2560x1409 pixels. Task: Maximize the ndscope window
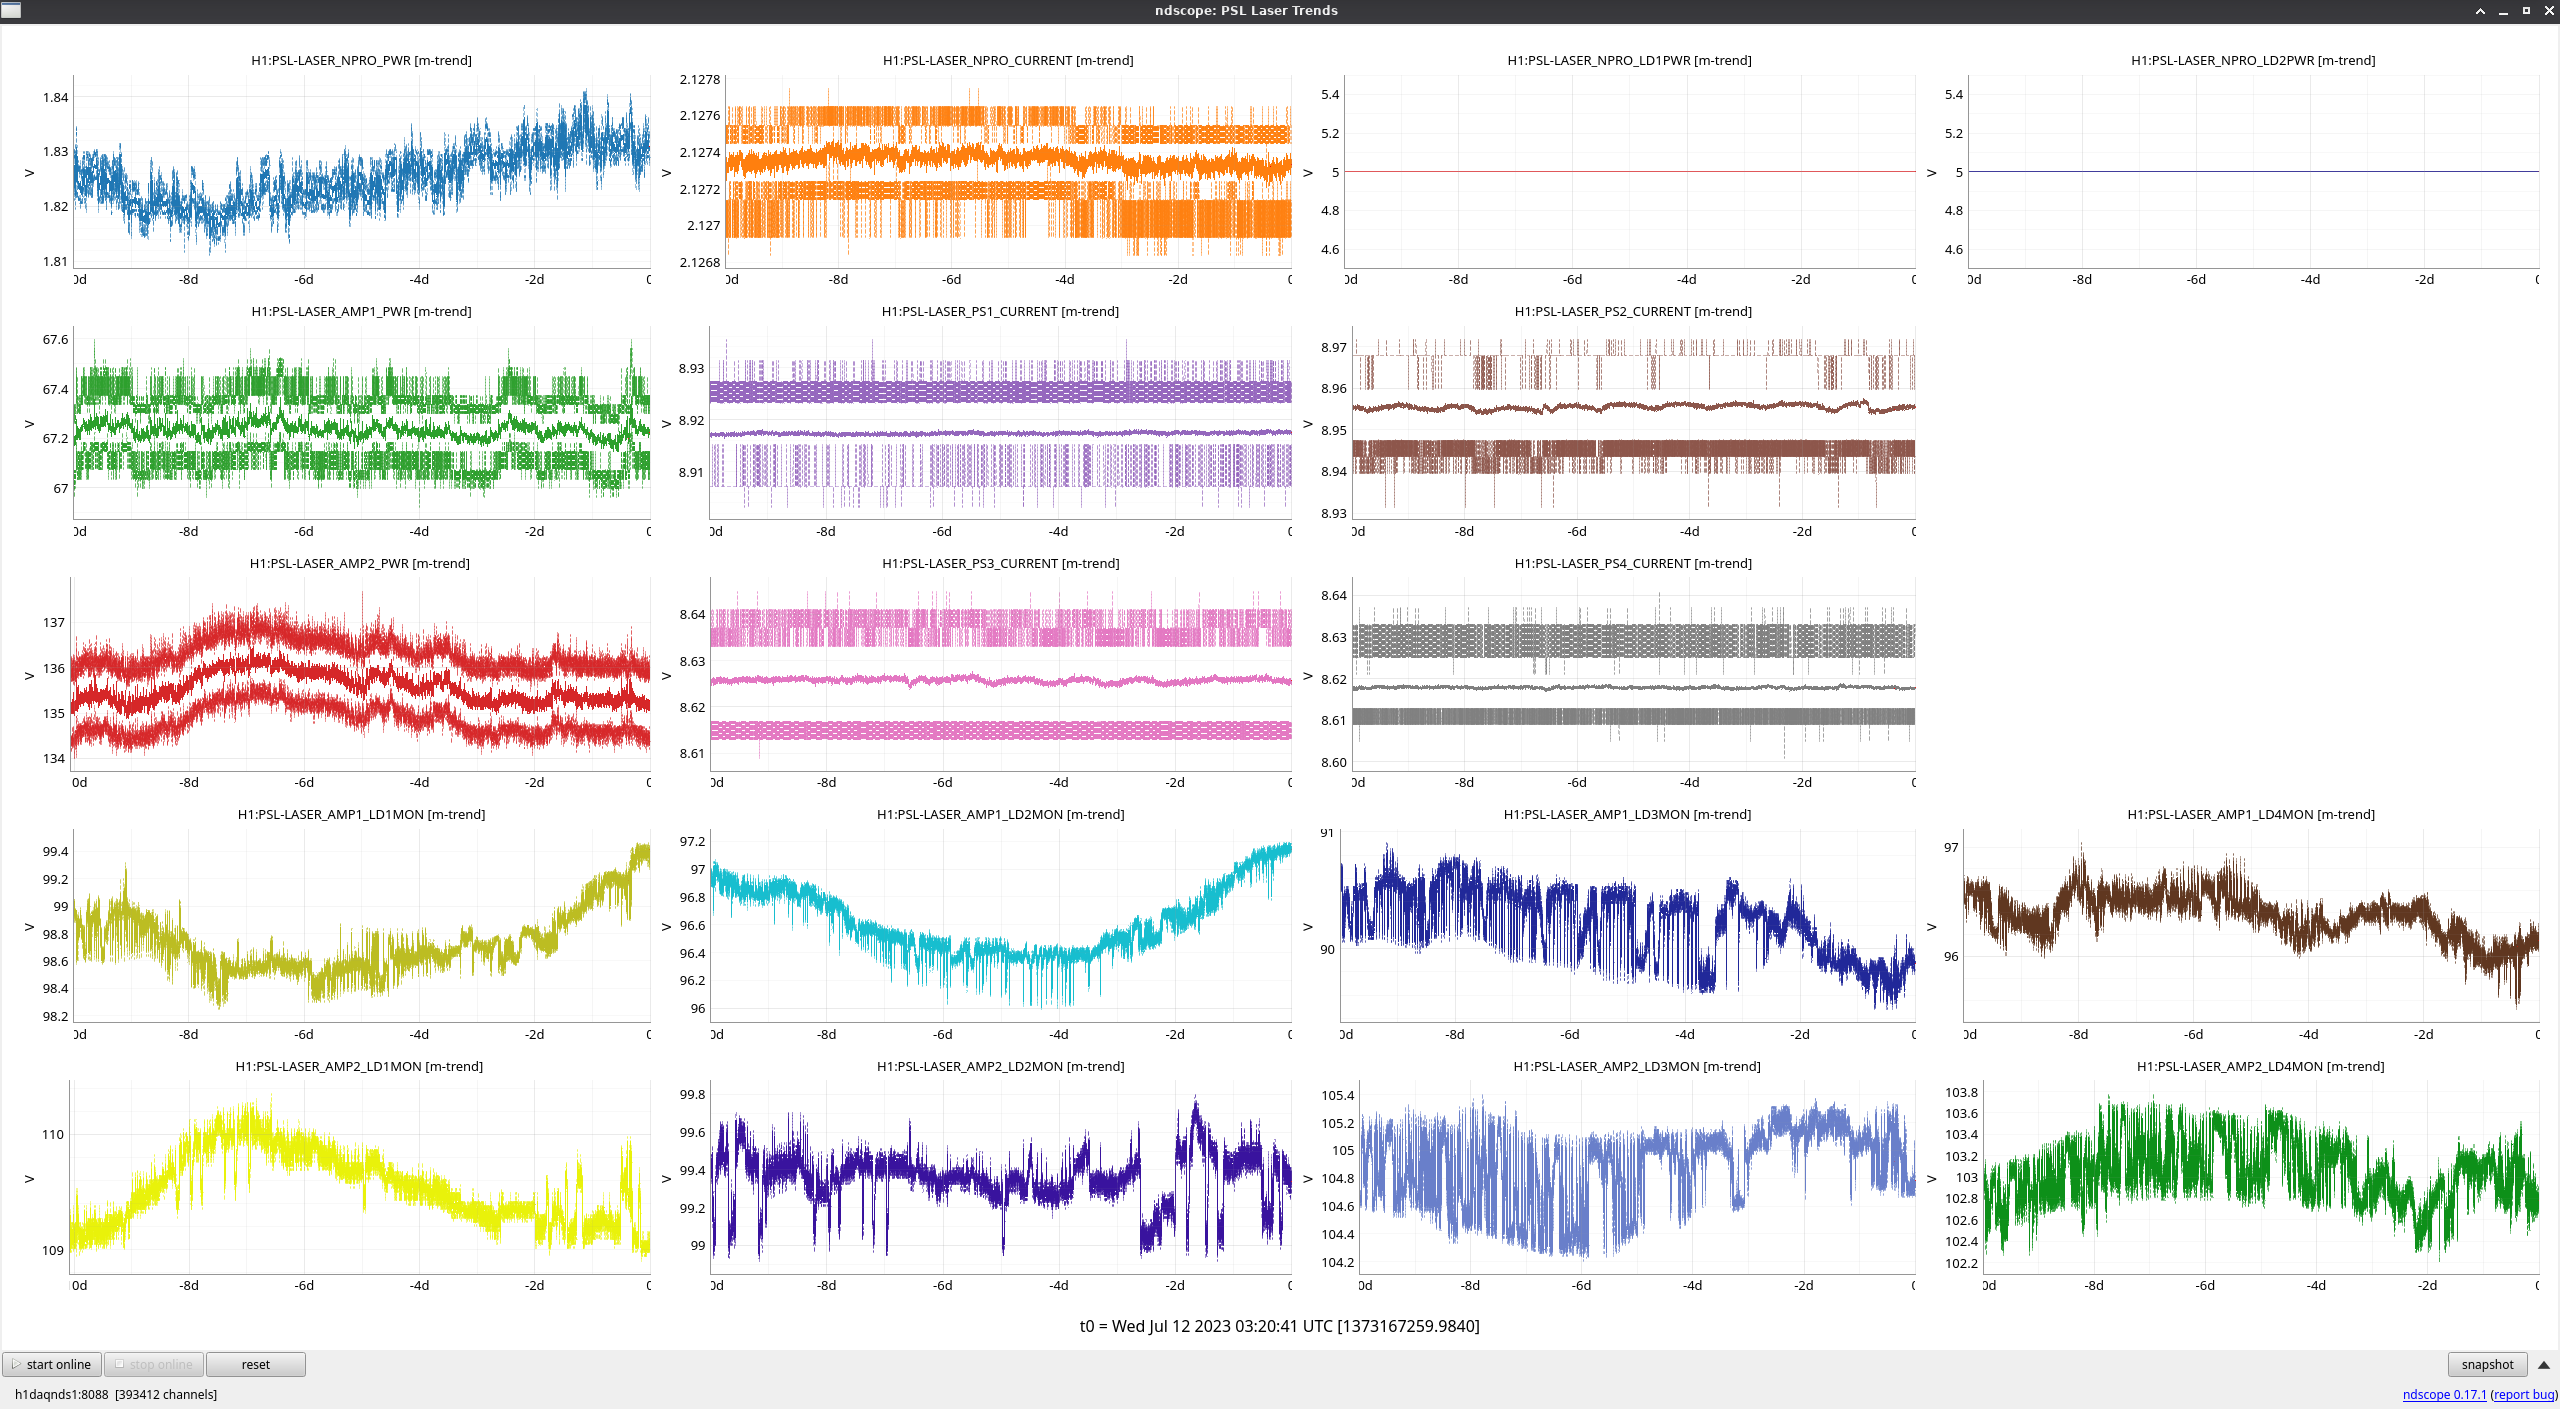coord(2526,10)
